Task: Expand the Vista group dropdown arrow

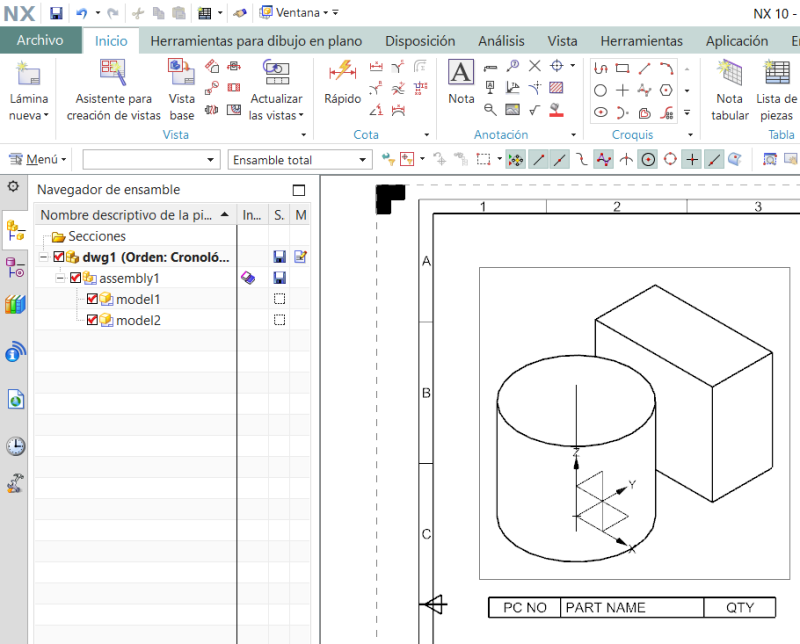Action: click(x=304, y=135)
